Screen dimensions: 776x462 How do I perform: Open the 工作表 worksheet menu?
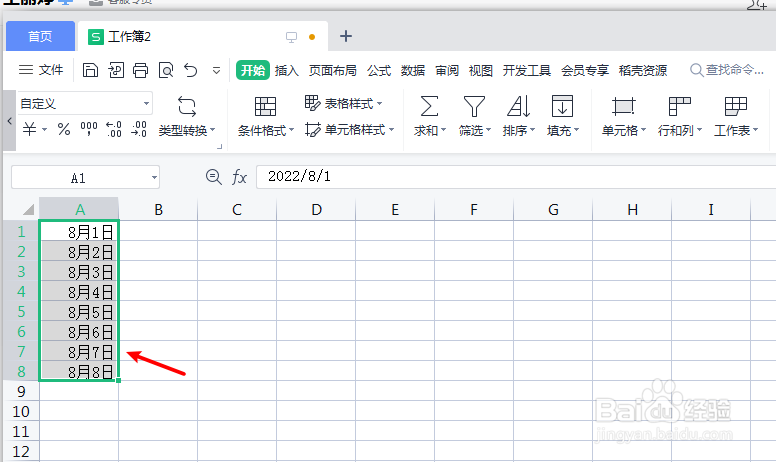736,117
